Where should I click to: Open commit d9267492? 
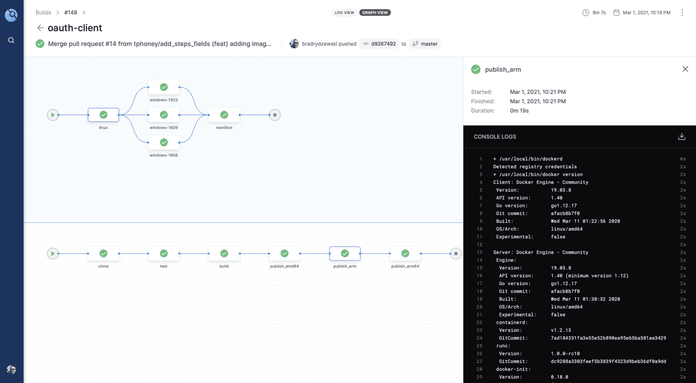379,43
